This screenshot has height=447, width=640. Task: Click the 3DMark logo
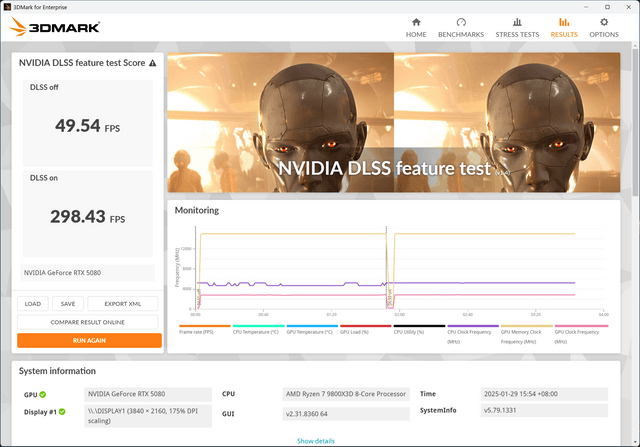click(x=55, y=27)
